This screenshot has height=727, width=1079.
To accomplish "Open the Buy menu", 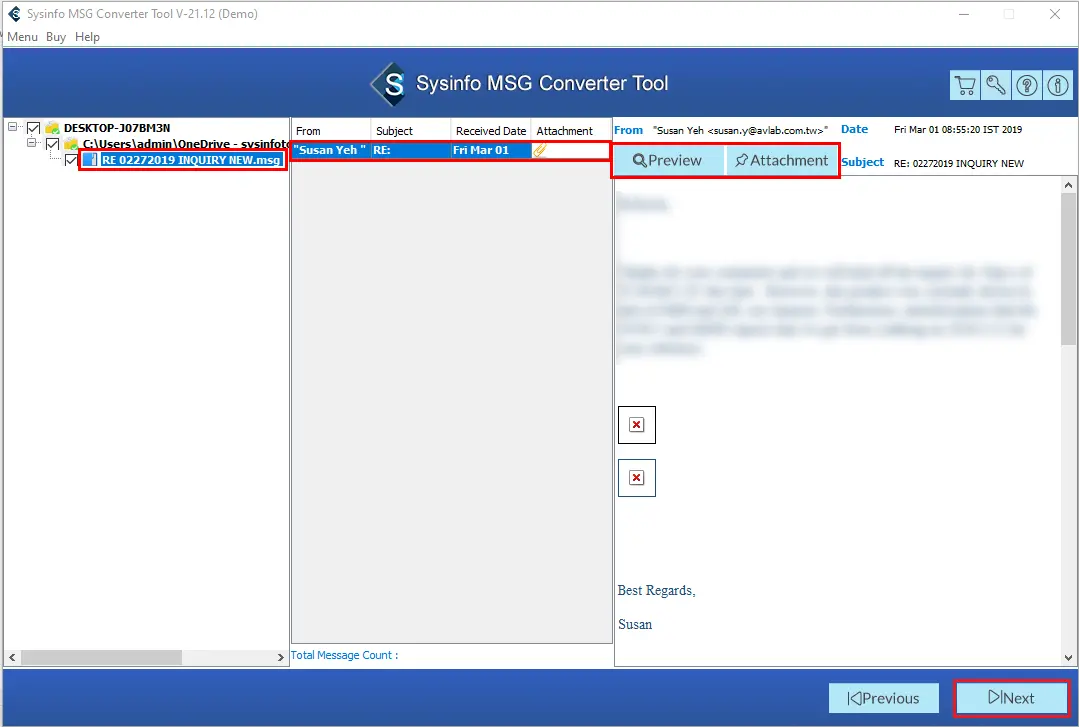I will coord(56,36).
